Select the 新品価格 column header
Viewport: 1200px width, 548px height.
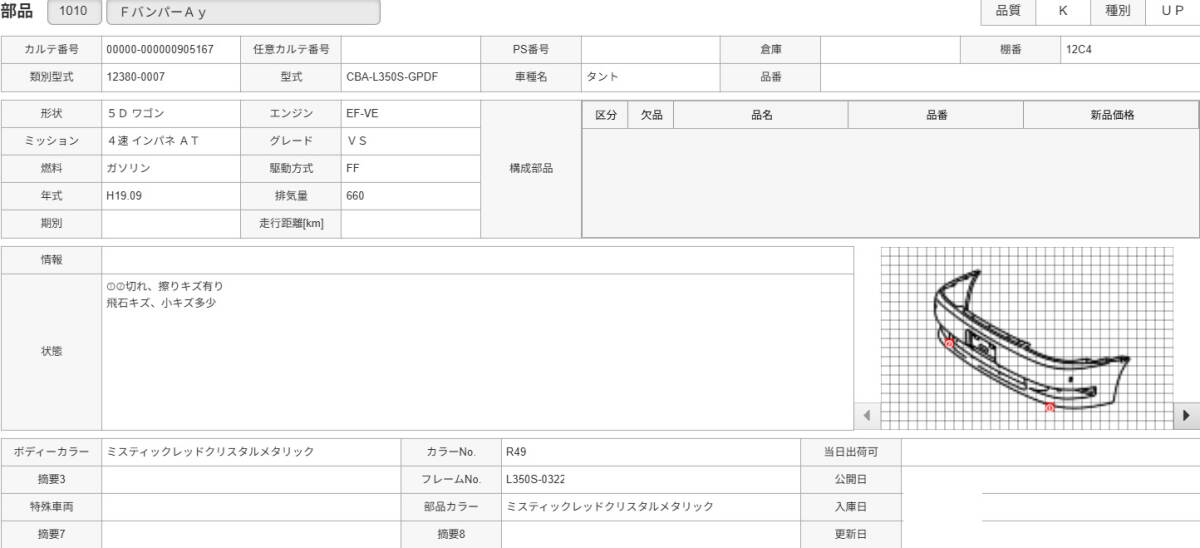pyautogui.click(x=1112, y=116)
